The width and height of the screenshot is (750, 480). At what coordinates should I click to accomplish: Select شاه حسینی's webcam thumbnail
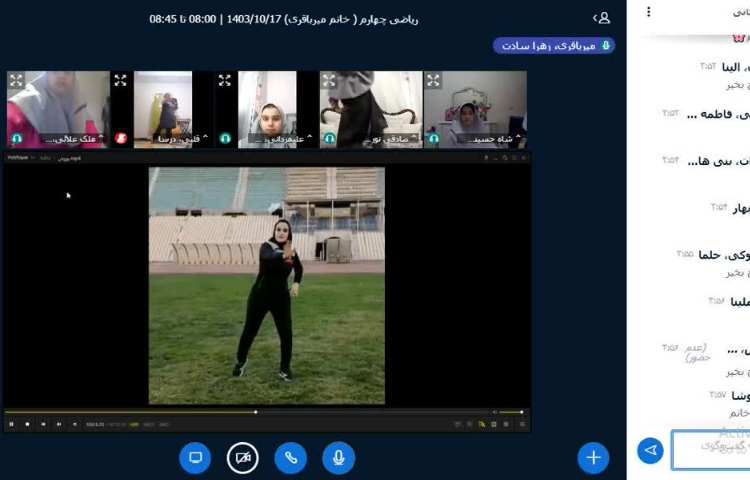pos(475,109)
